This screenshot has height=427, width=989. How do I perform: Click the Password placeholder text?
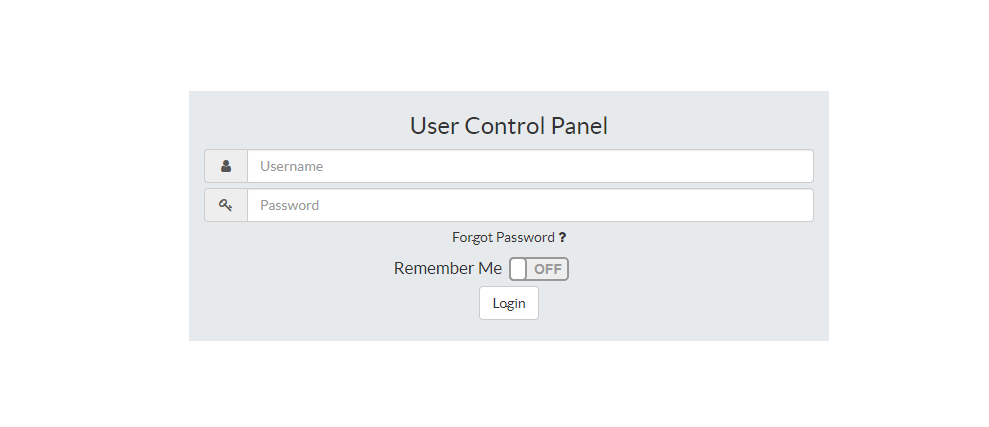point(289,205)
